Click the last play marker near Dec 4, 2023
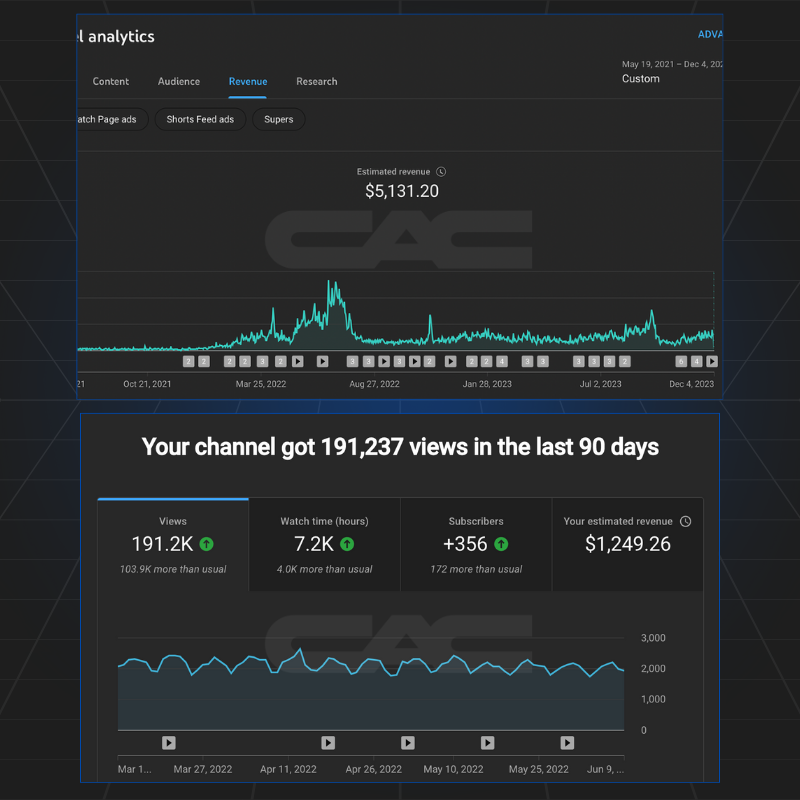The height and width of the screenshot is (800, 800). point(712,361)
